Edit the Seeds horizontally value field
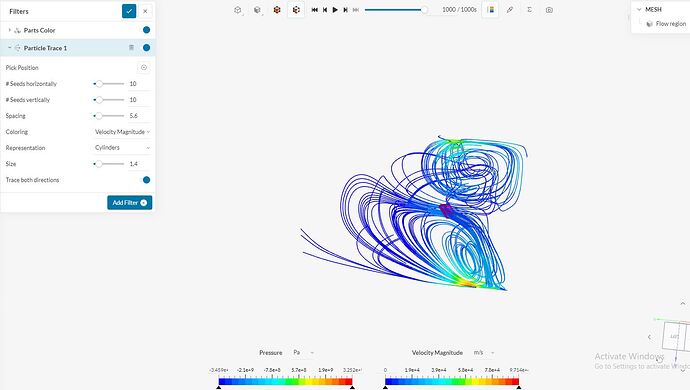 pyautogui.click(x=139, y=84)
